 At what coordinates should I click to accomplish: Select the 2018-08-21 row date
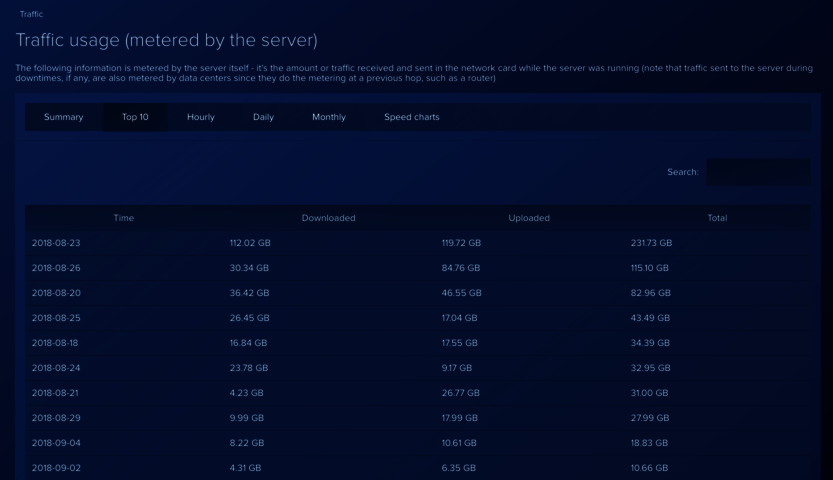55,393
